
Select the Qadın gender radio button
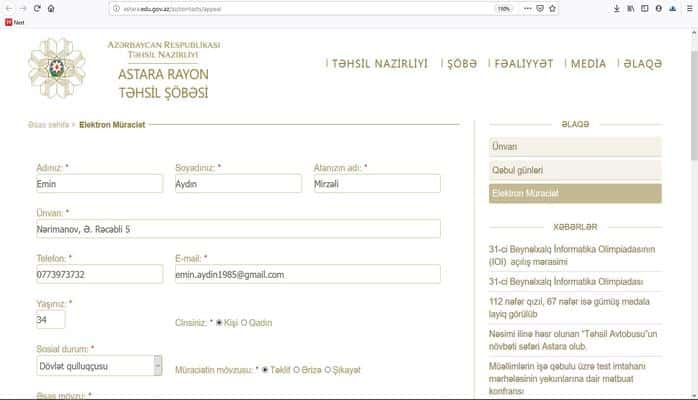(x=245, y=323)
